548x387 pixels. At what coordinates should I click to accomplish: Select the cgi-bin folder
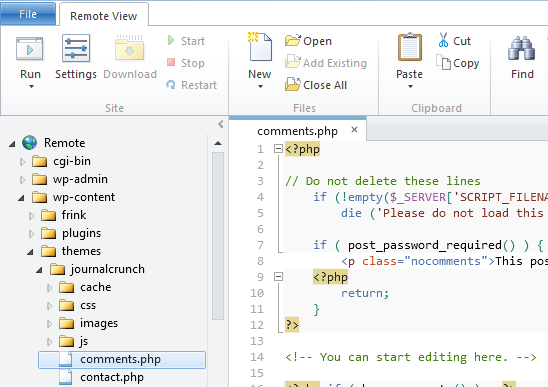[x=62, y=161]
